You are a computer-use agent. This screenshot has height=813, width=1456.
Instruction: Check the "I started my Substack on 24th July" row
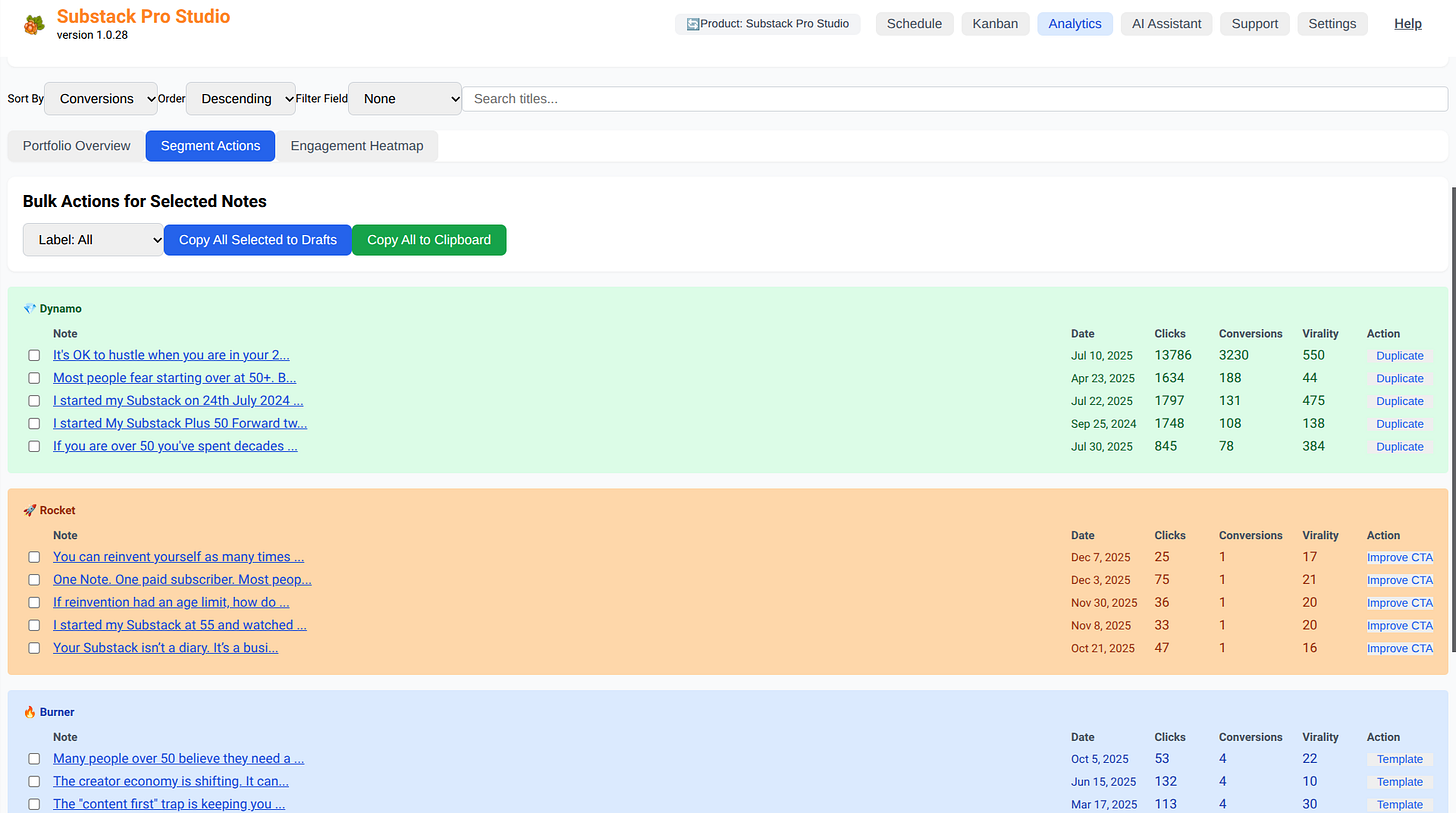pos(34,401)
